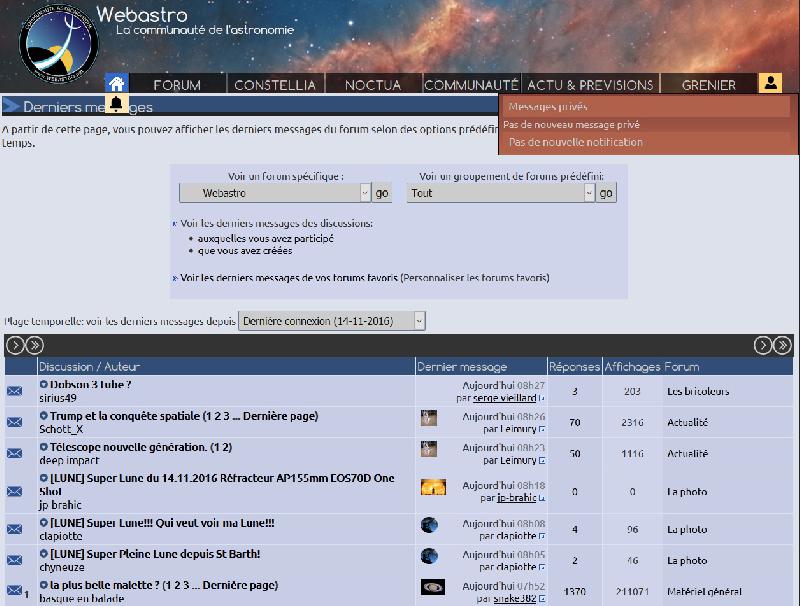Click Les bricoleurs forum name

click(698, 391)
